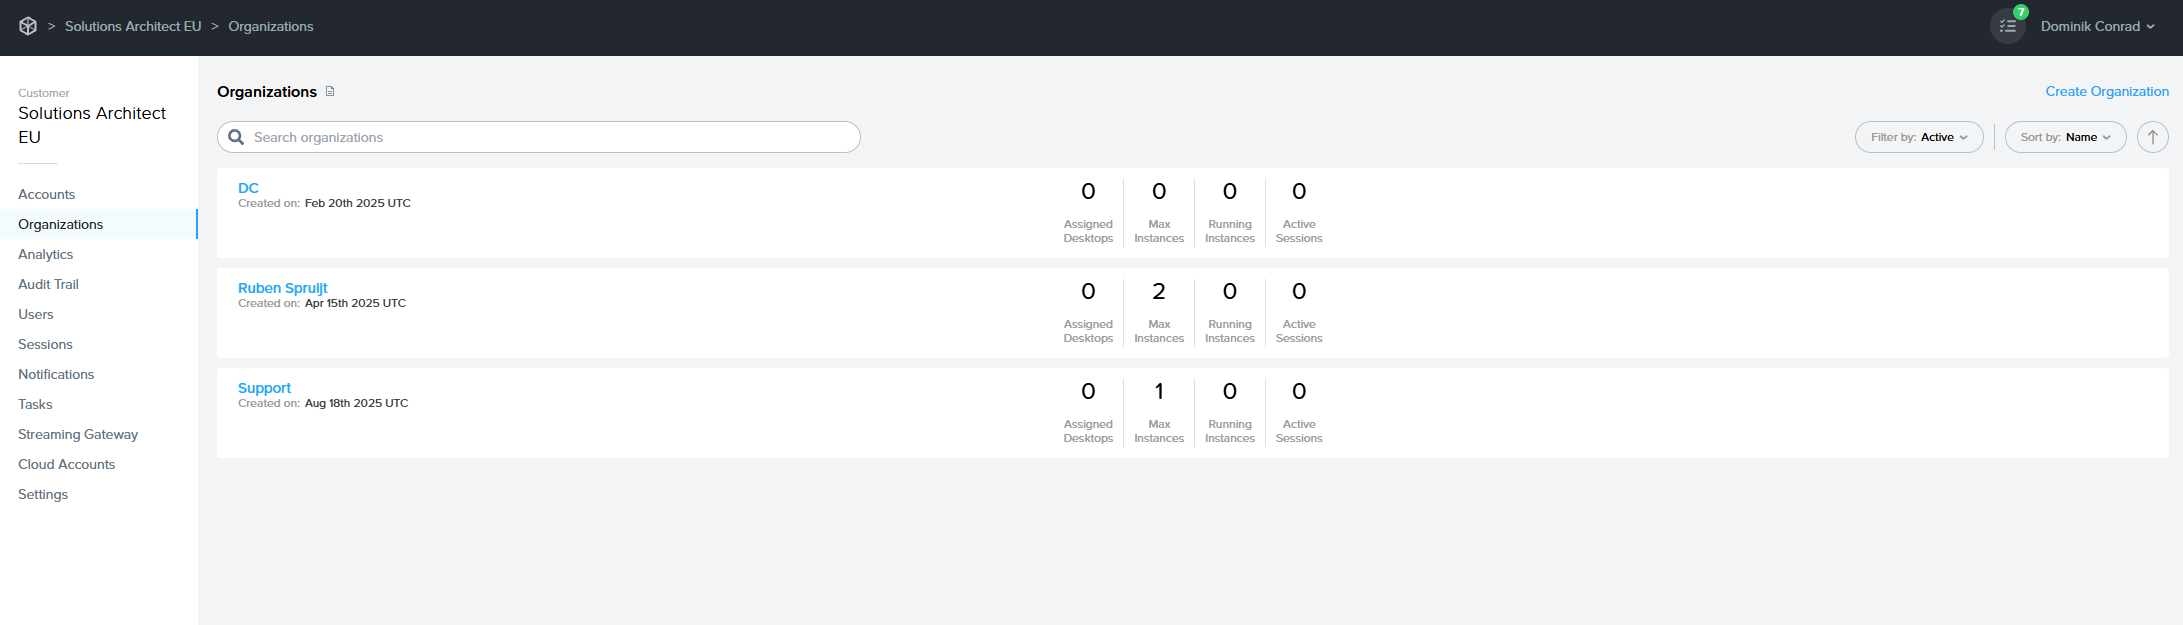The image size is (2183, 625).
Task: Open the Ruben Spruijt organization
Action: [x=282, y=288]
